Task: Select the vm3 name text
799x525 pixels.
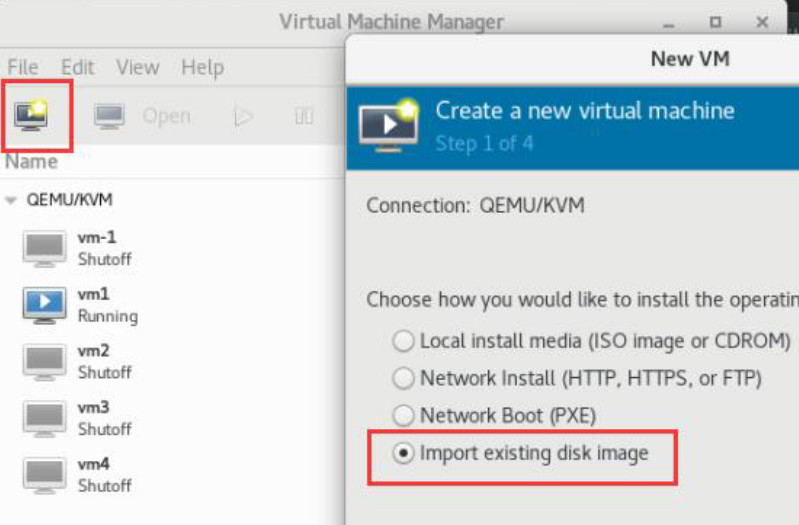Action: click(x=94, y=407)
